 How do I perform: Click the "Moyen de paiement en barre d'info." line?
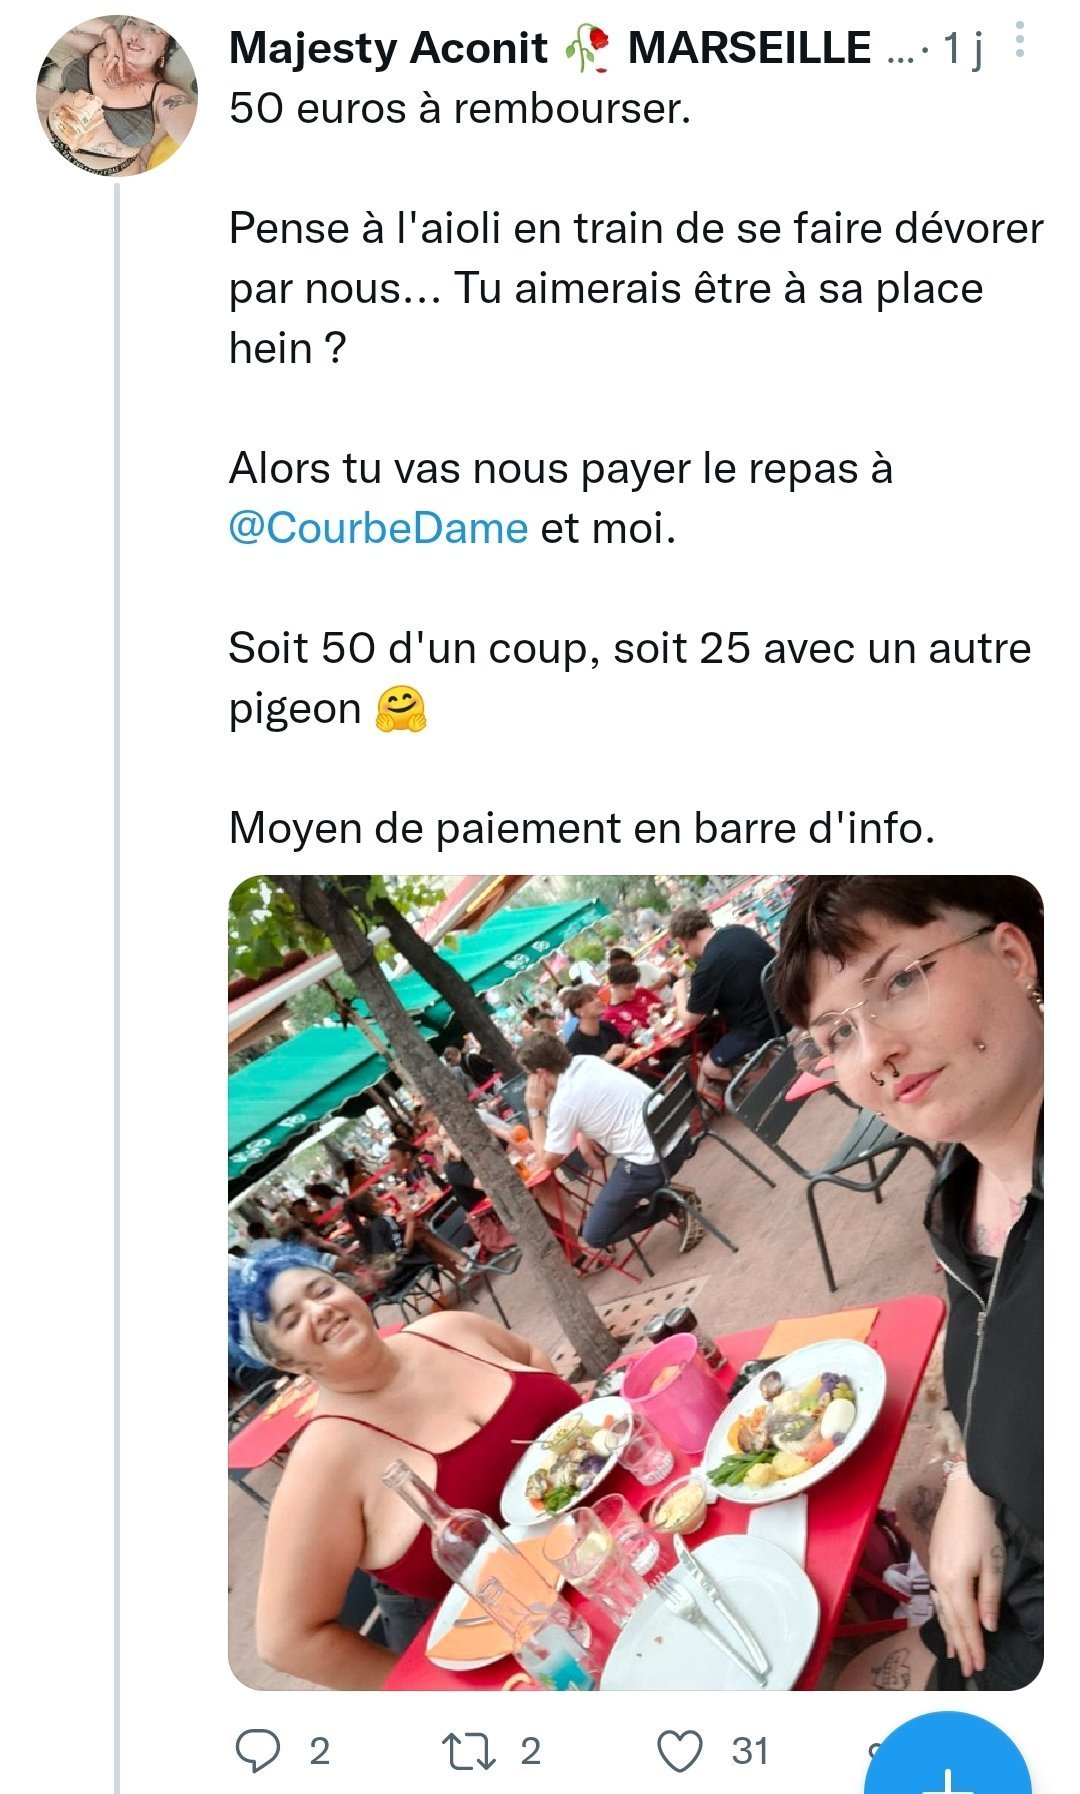click(x=582, y=828)
